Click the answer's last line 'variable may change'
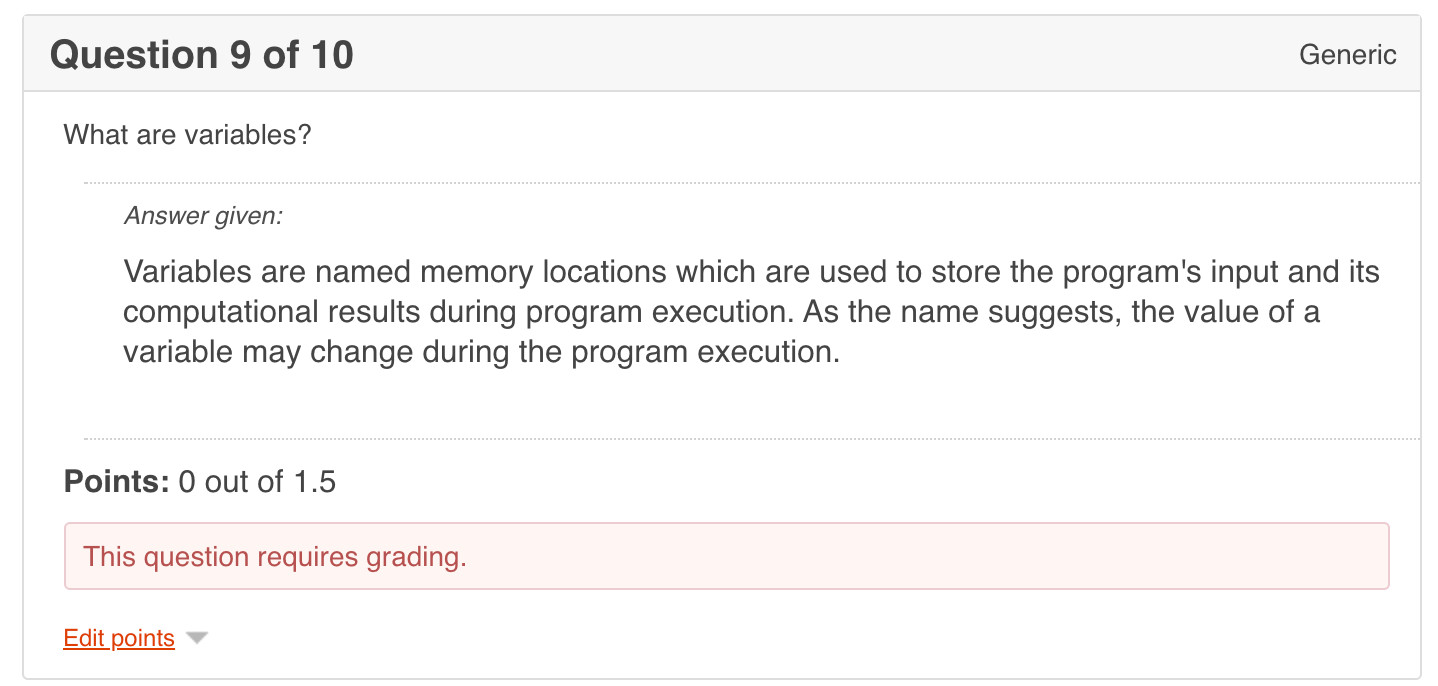This screenshot has width=1438, height=686. (x=480, y=352)
